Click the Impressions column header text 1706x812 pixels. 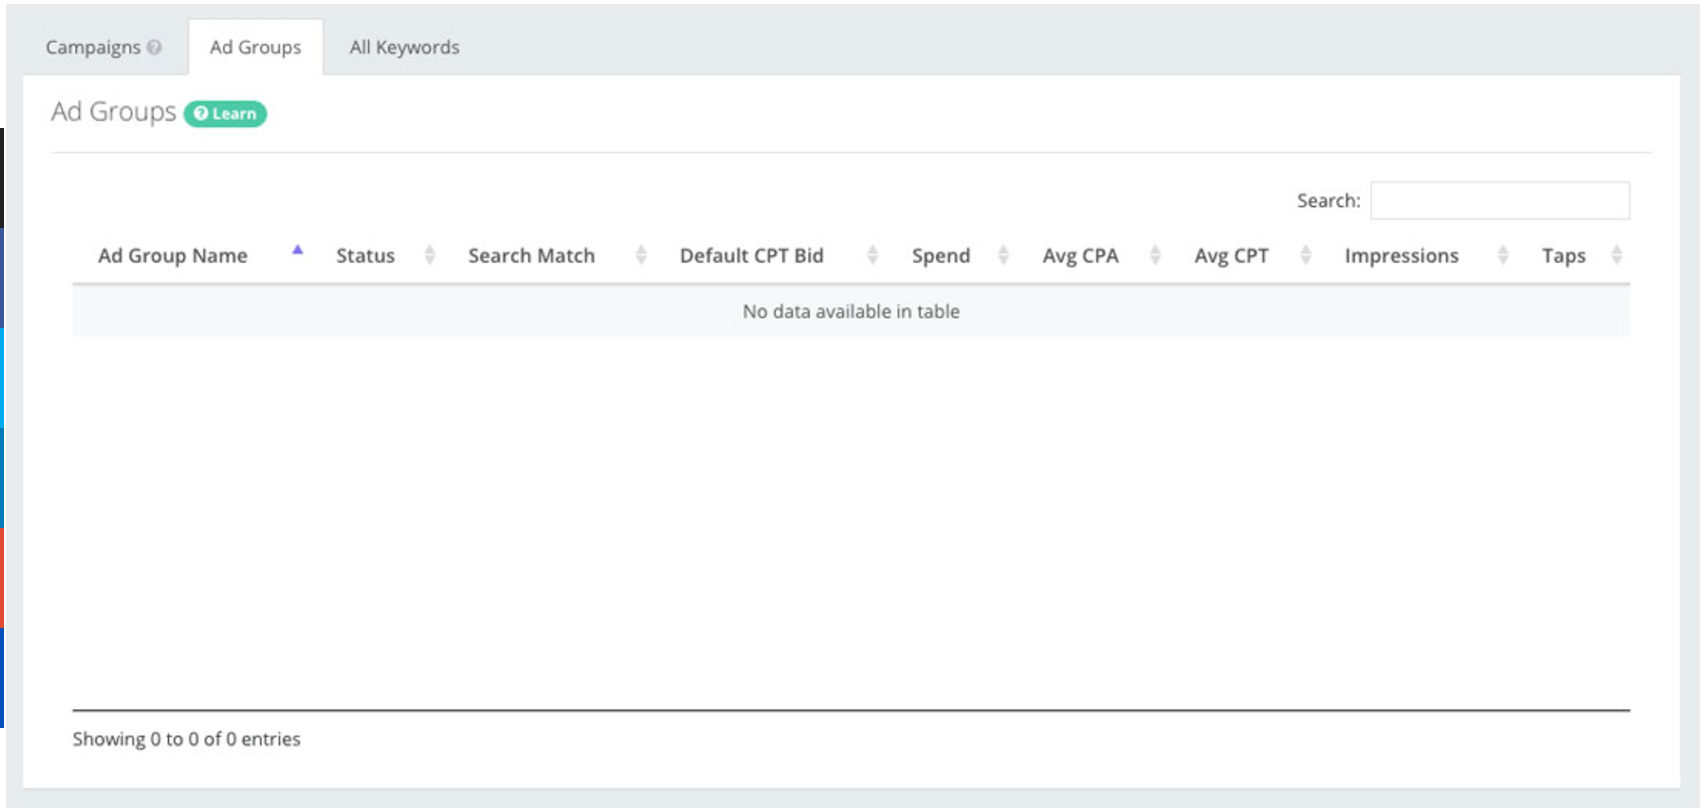1401,256
